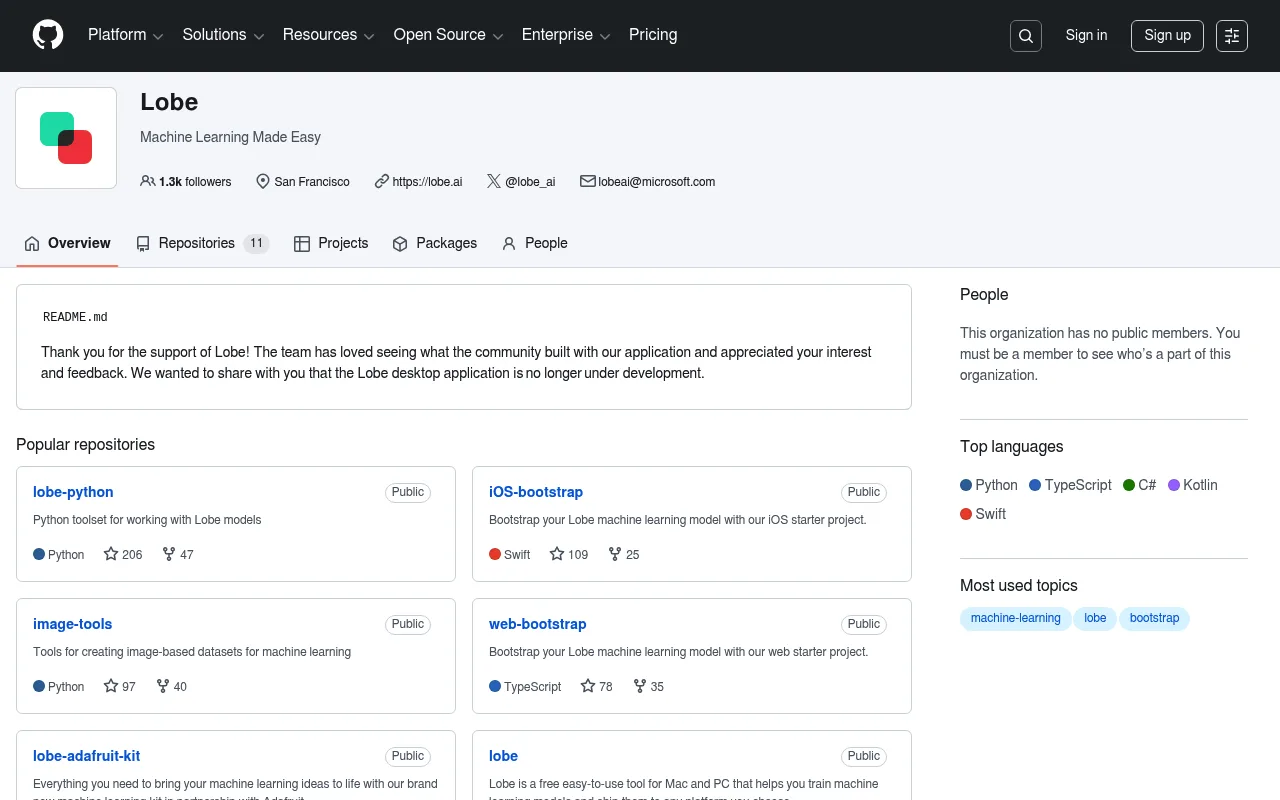1280x800 pixels.
Task: Click the Sign in link
Action: (x=1086, y=35)
